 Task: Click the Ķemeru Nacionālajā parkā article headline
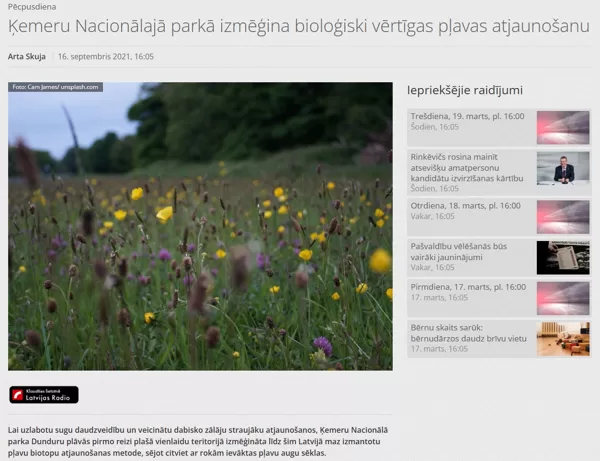[x=298, y=26]
